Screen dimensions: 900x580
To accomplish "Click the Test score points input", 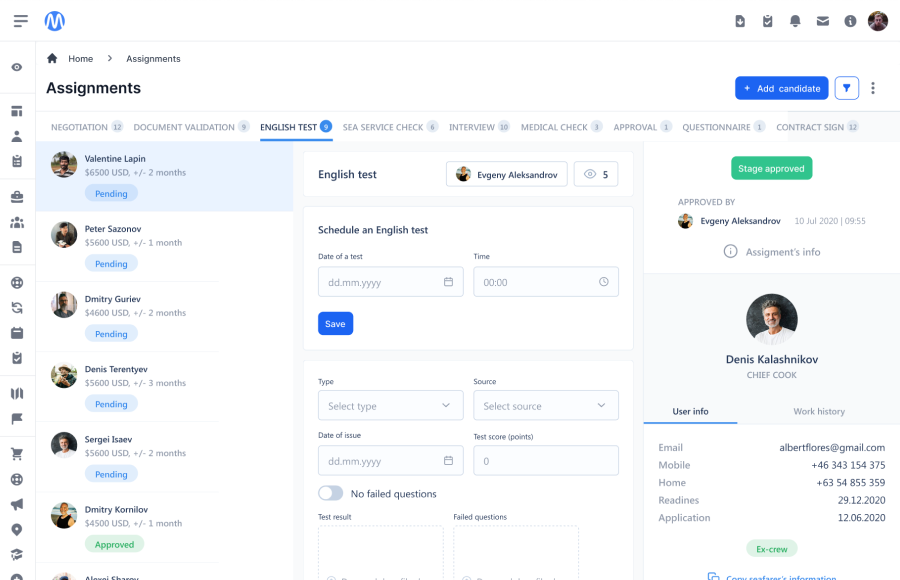I will tap(546, 461).
